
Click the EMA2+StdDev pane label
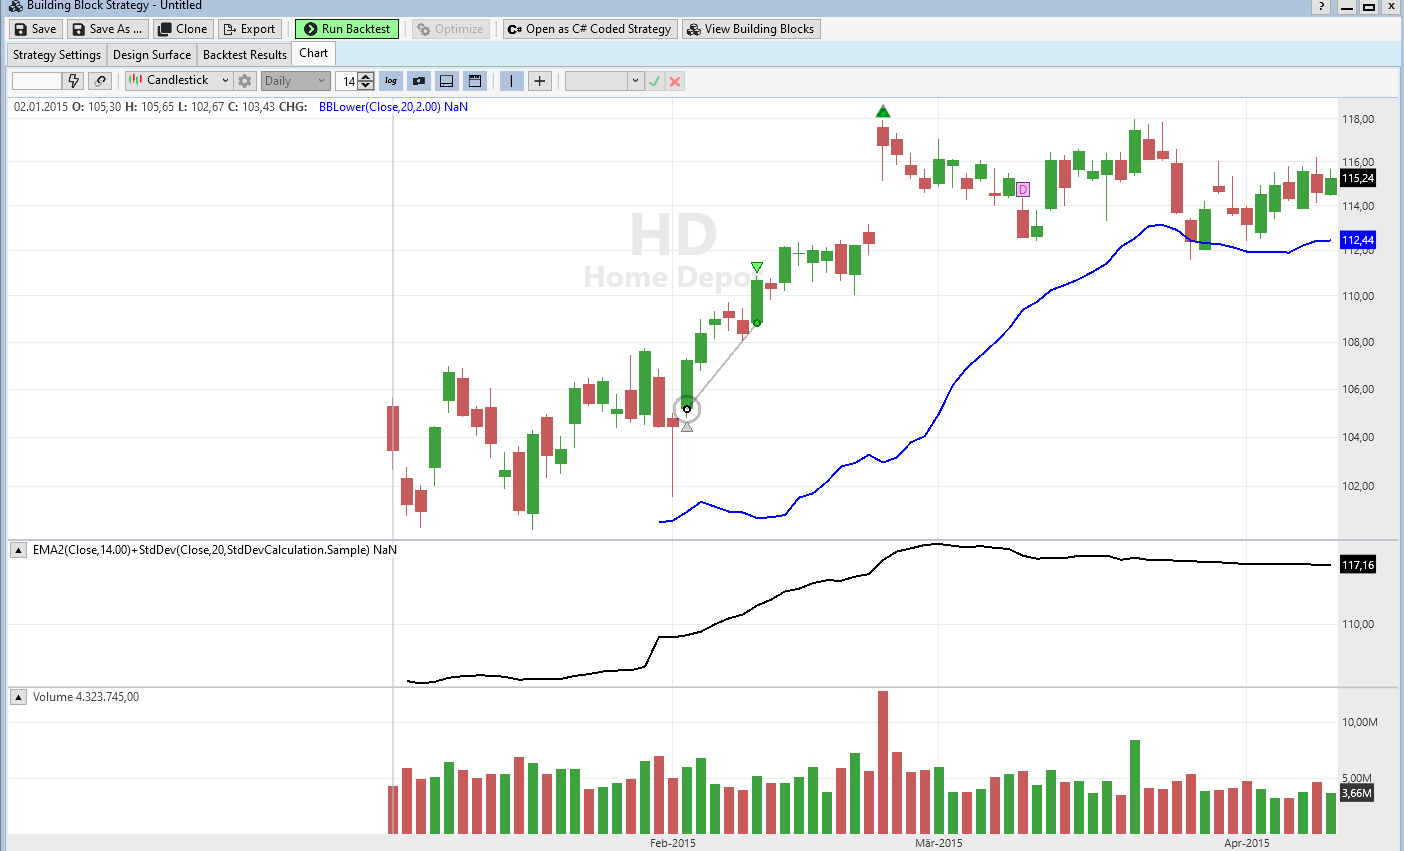tap(215, 550)
